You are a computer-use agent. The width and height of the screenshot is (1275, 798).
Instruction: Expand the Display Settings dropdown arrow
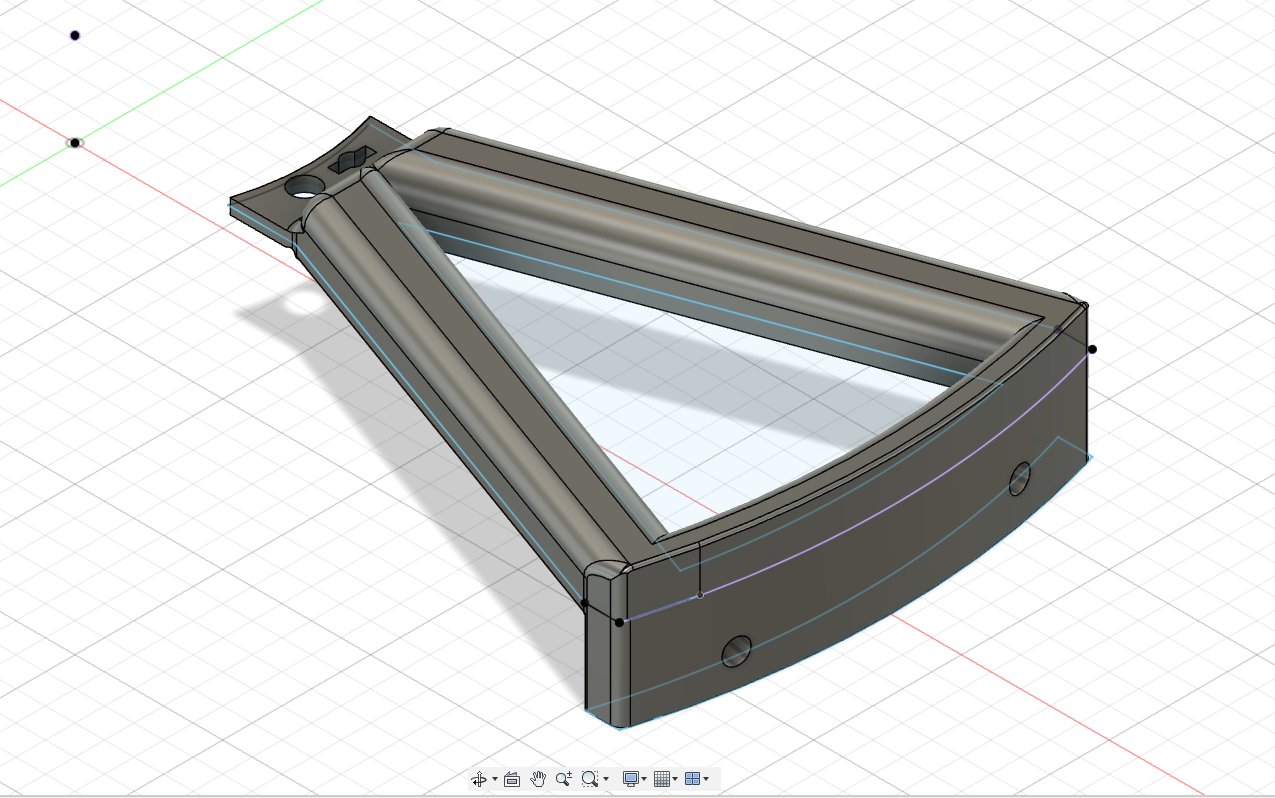(x=645, y=780)
